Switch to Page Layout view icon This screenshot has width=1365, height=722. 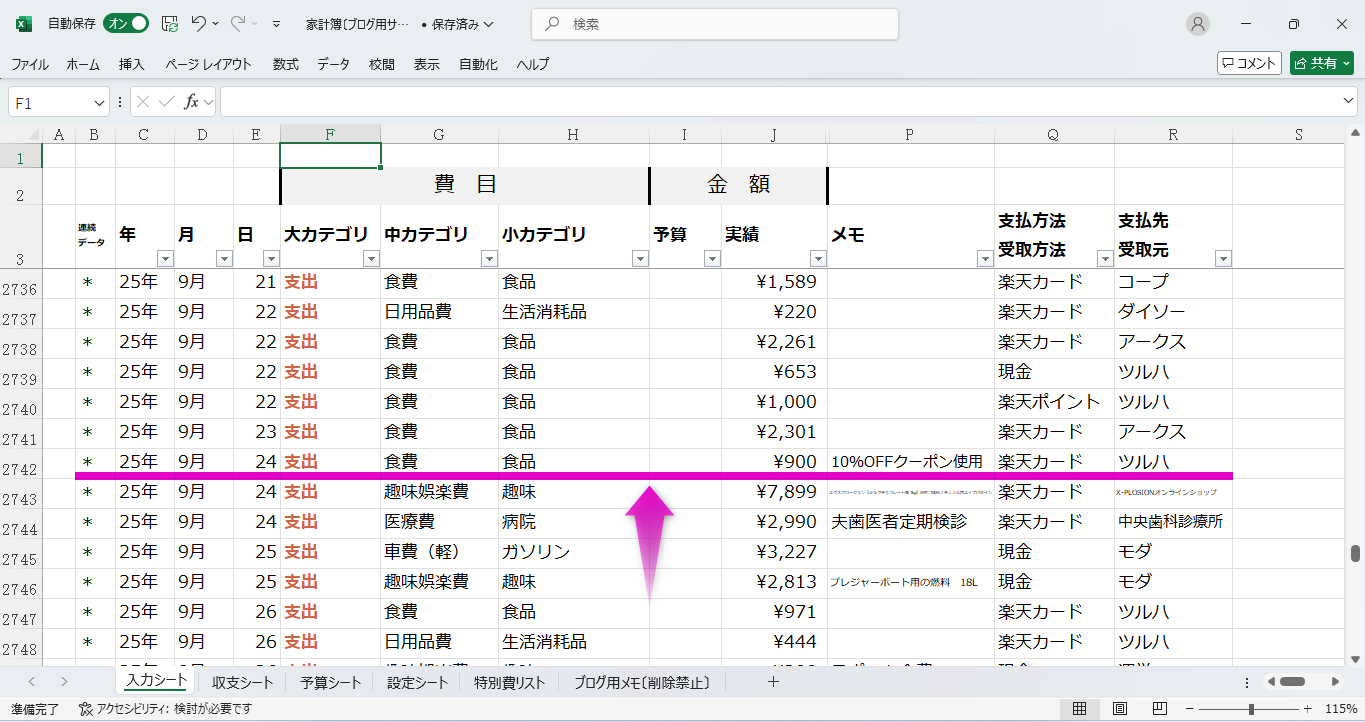[1119, 709]
